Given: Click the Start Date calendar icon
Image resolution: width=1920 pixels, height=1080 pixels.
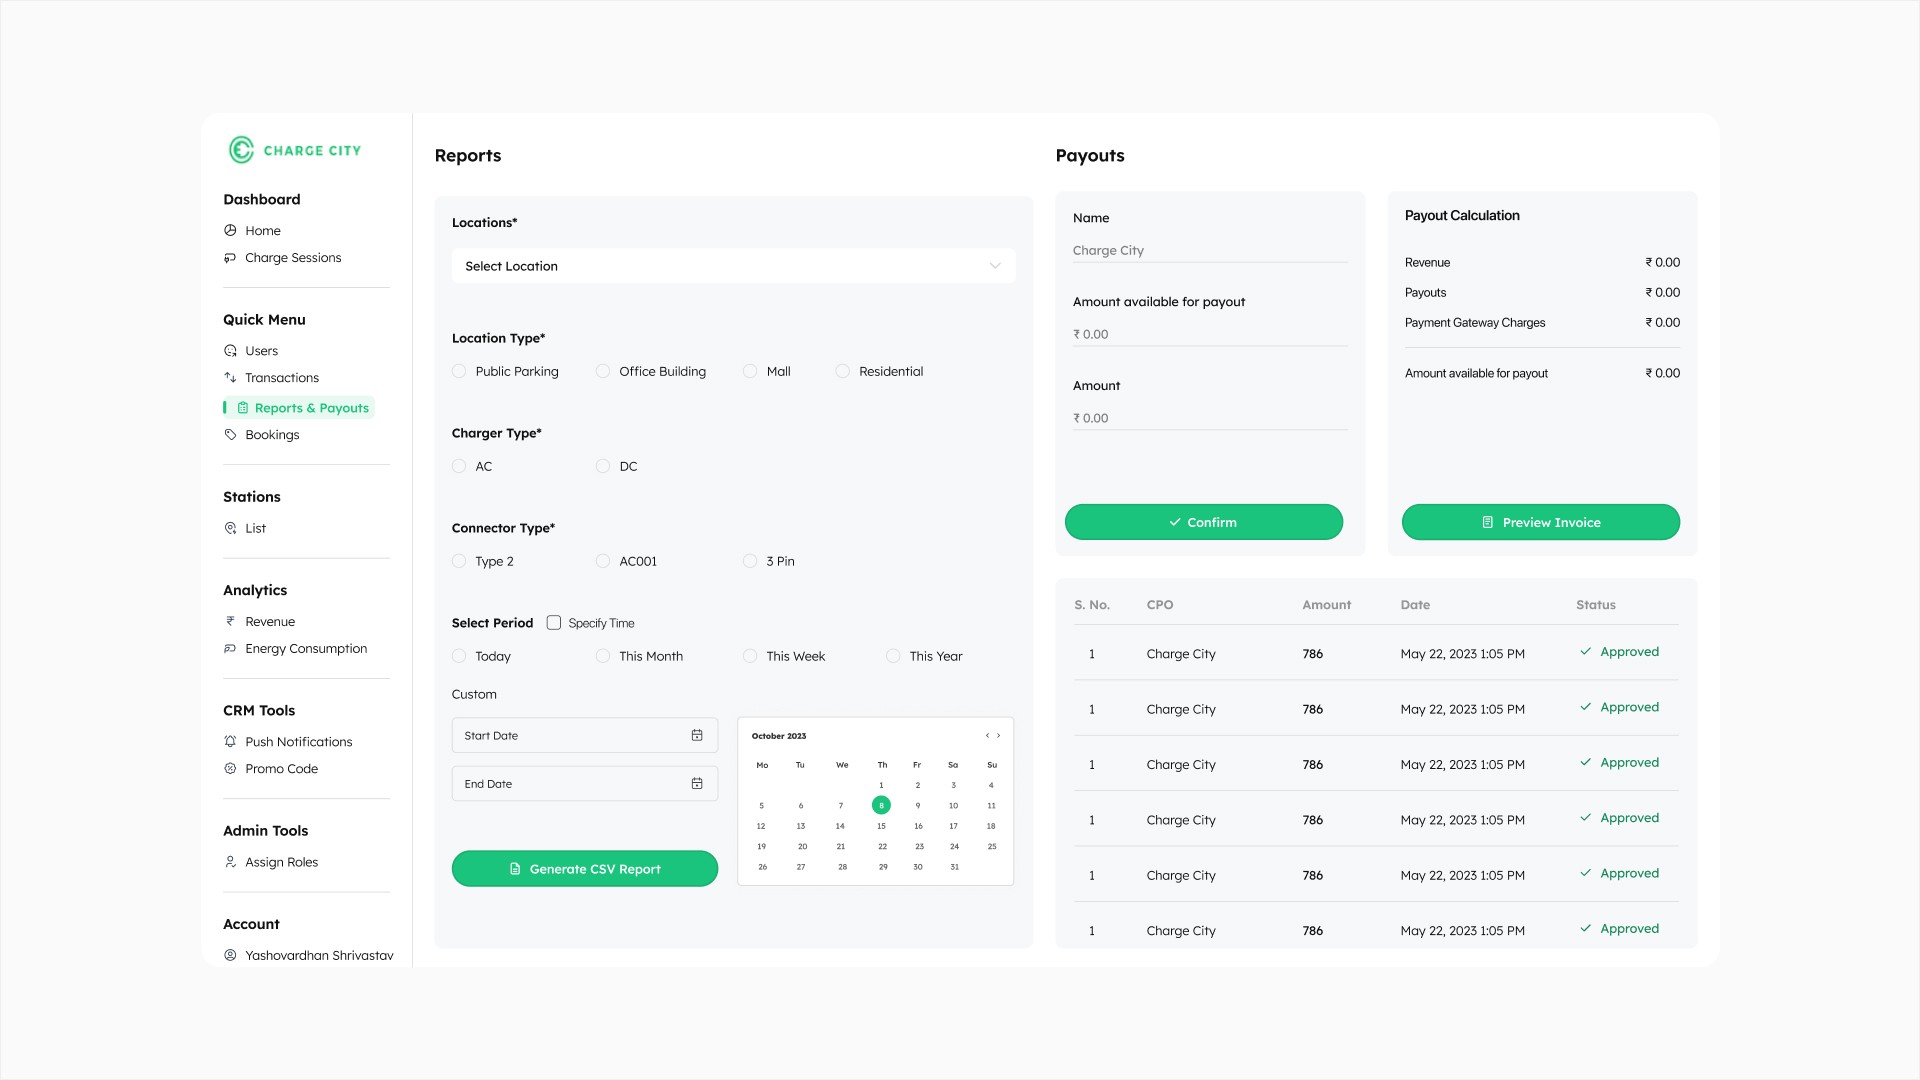Looking at the screenshot, I should (697, 736).
